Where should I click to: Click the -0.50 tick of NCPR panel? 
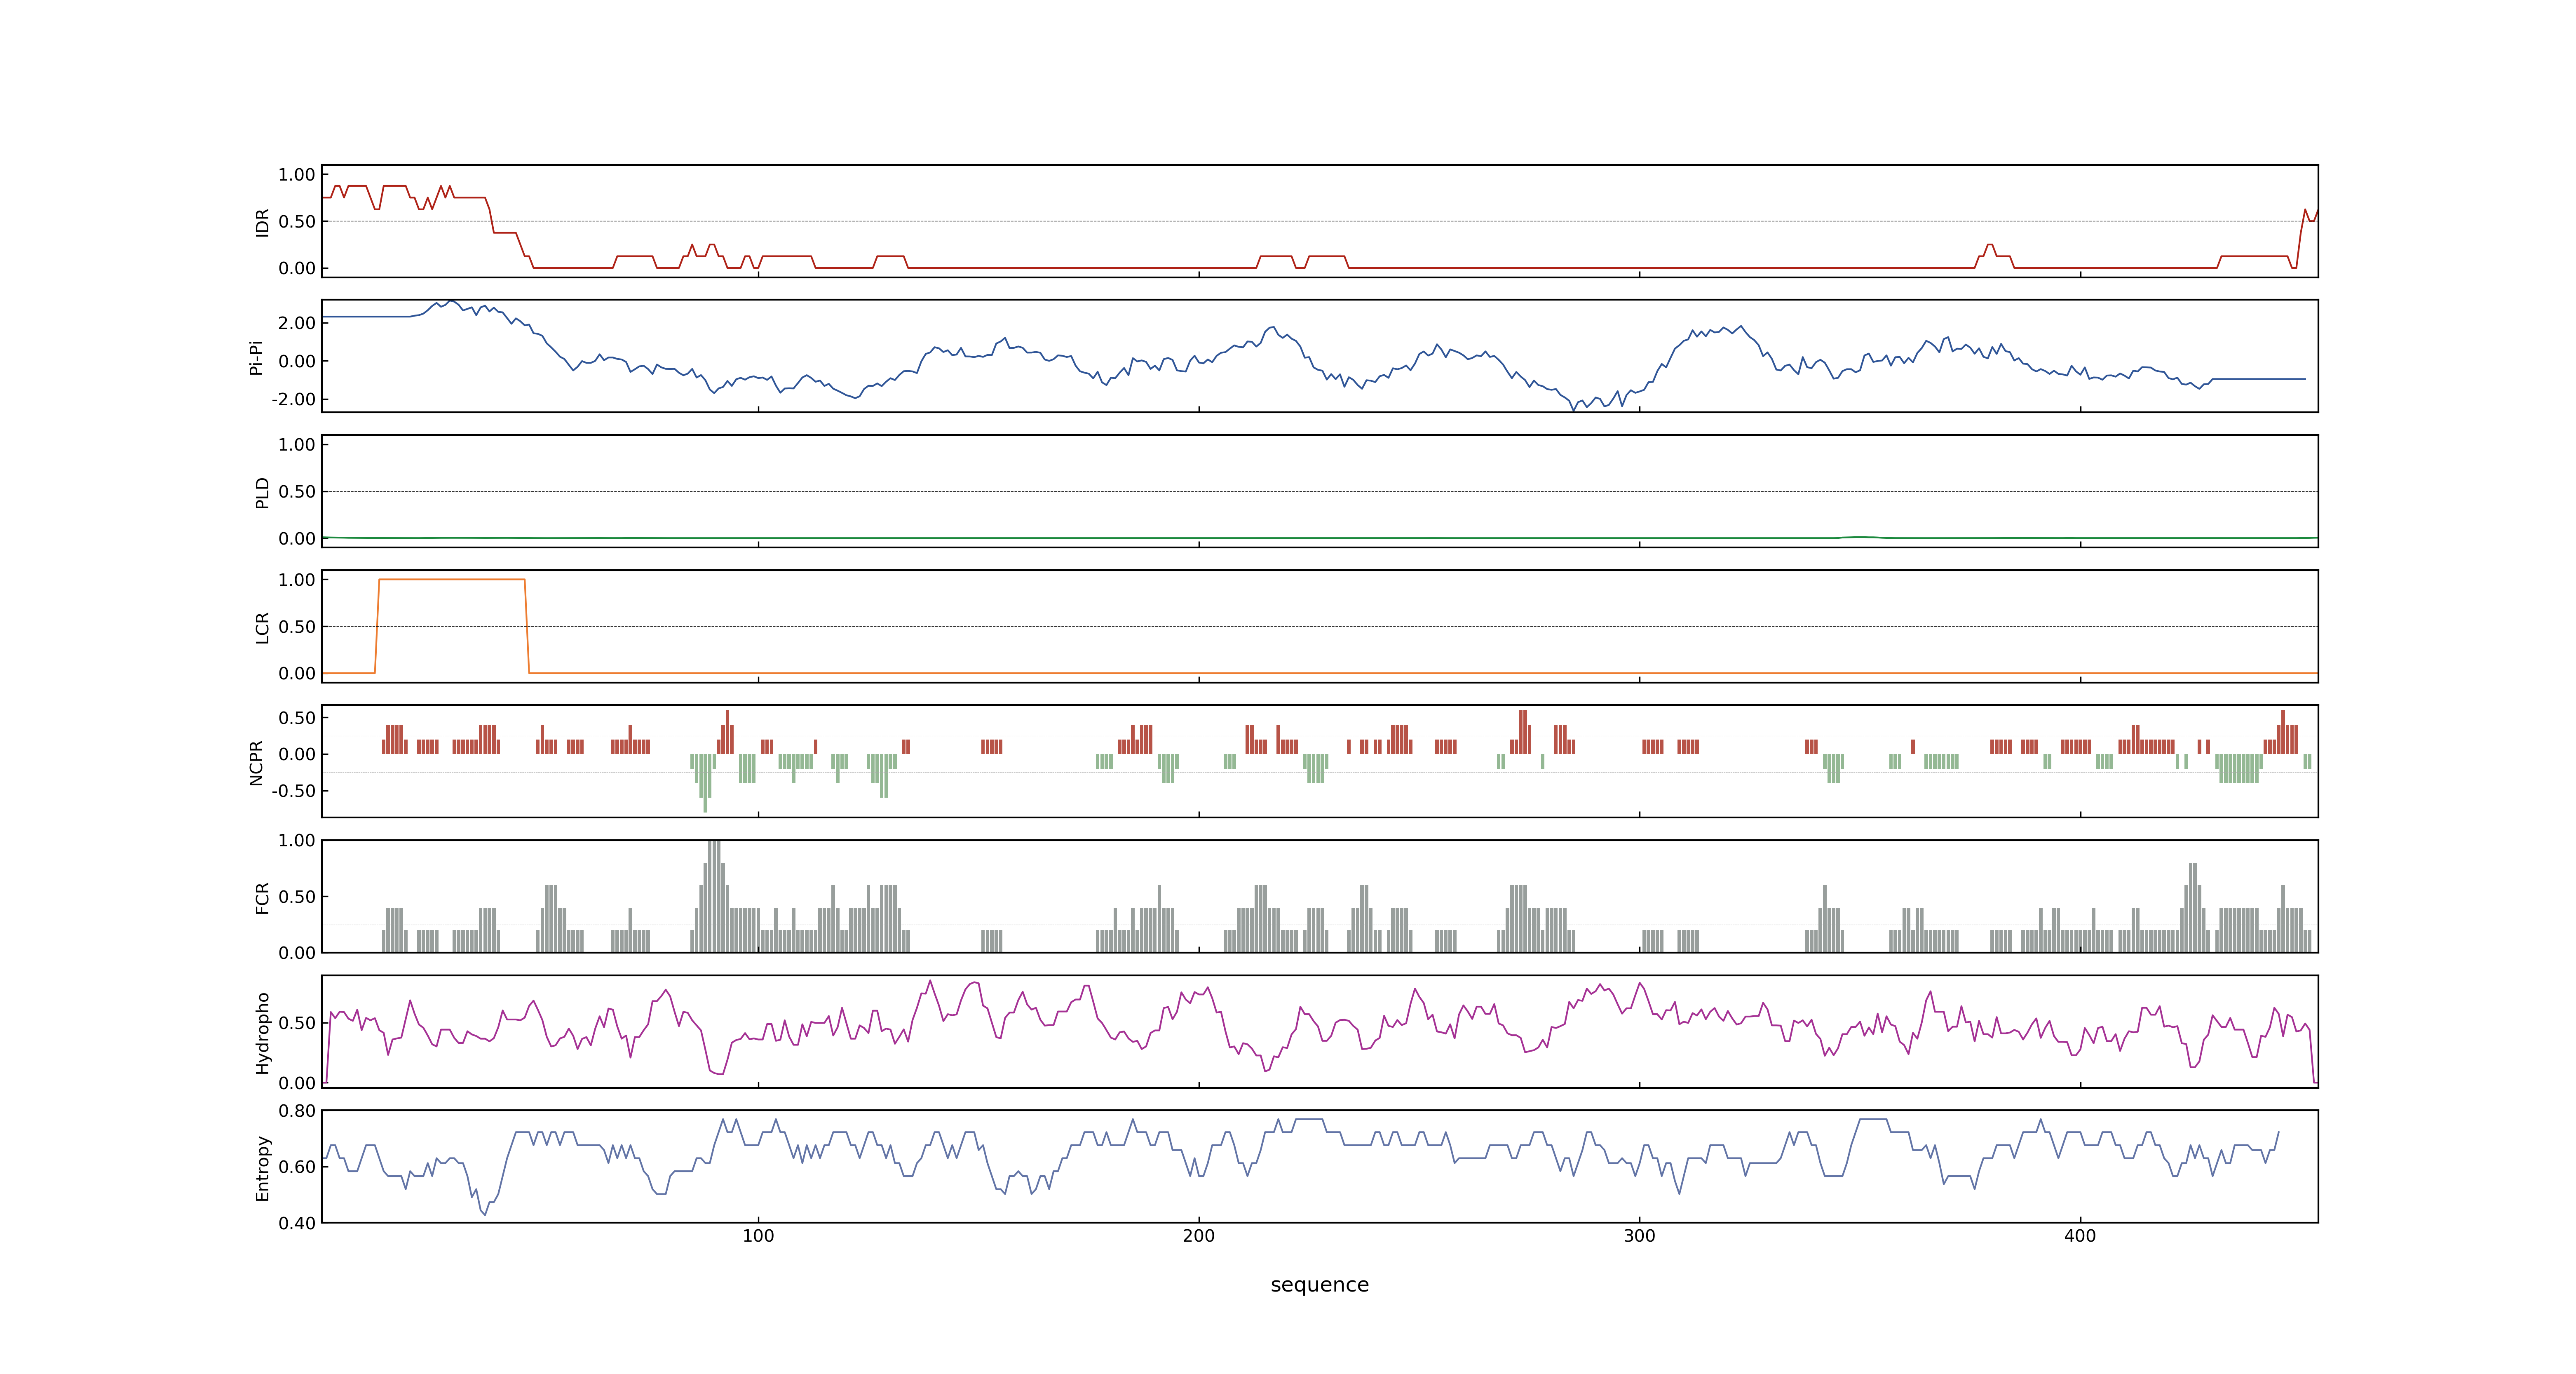[x=293, y=791]
